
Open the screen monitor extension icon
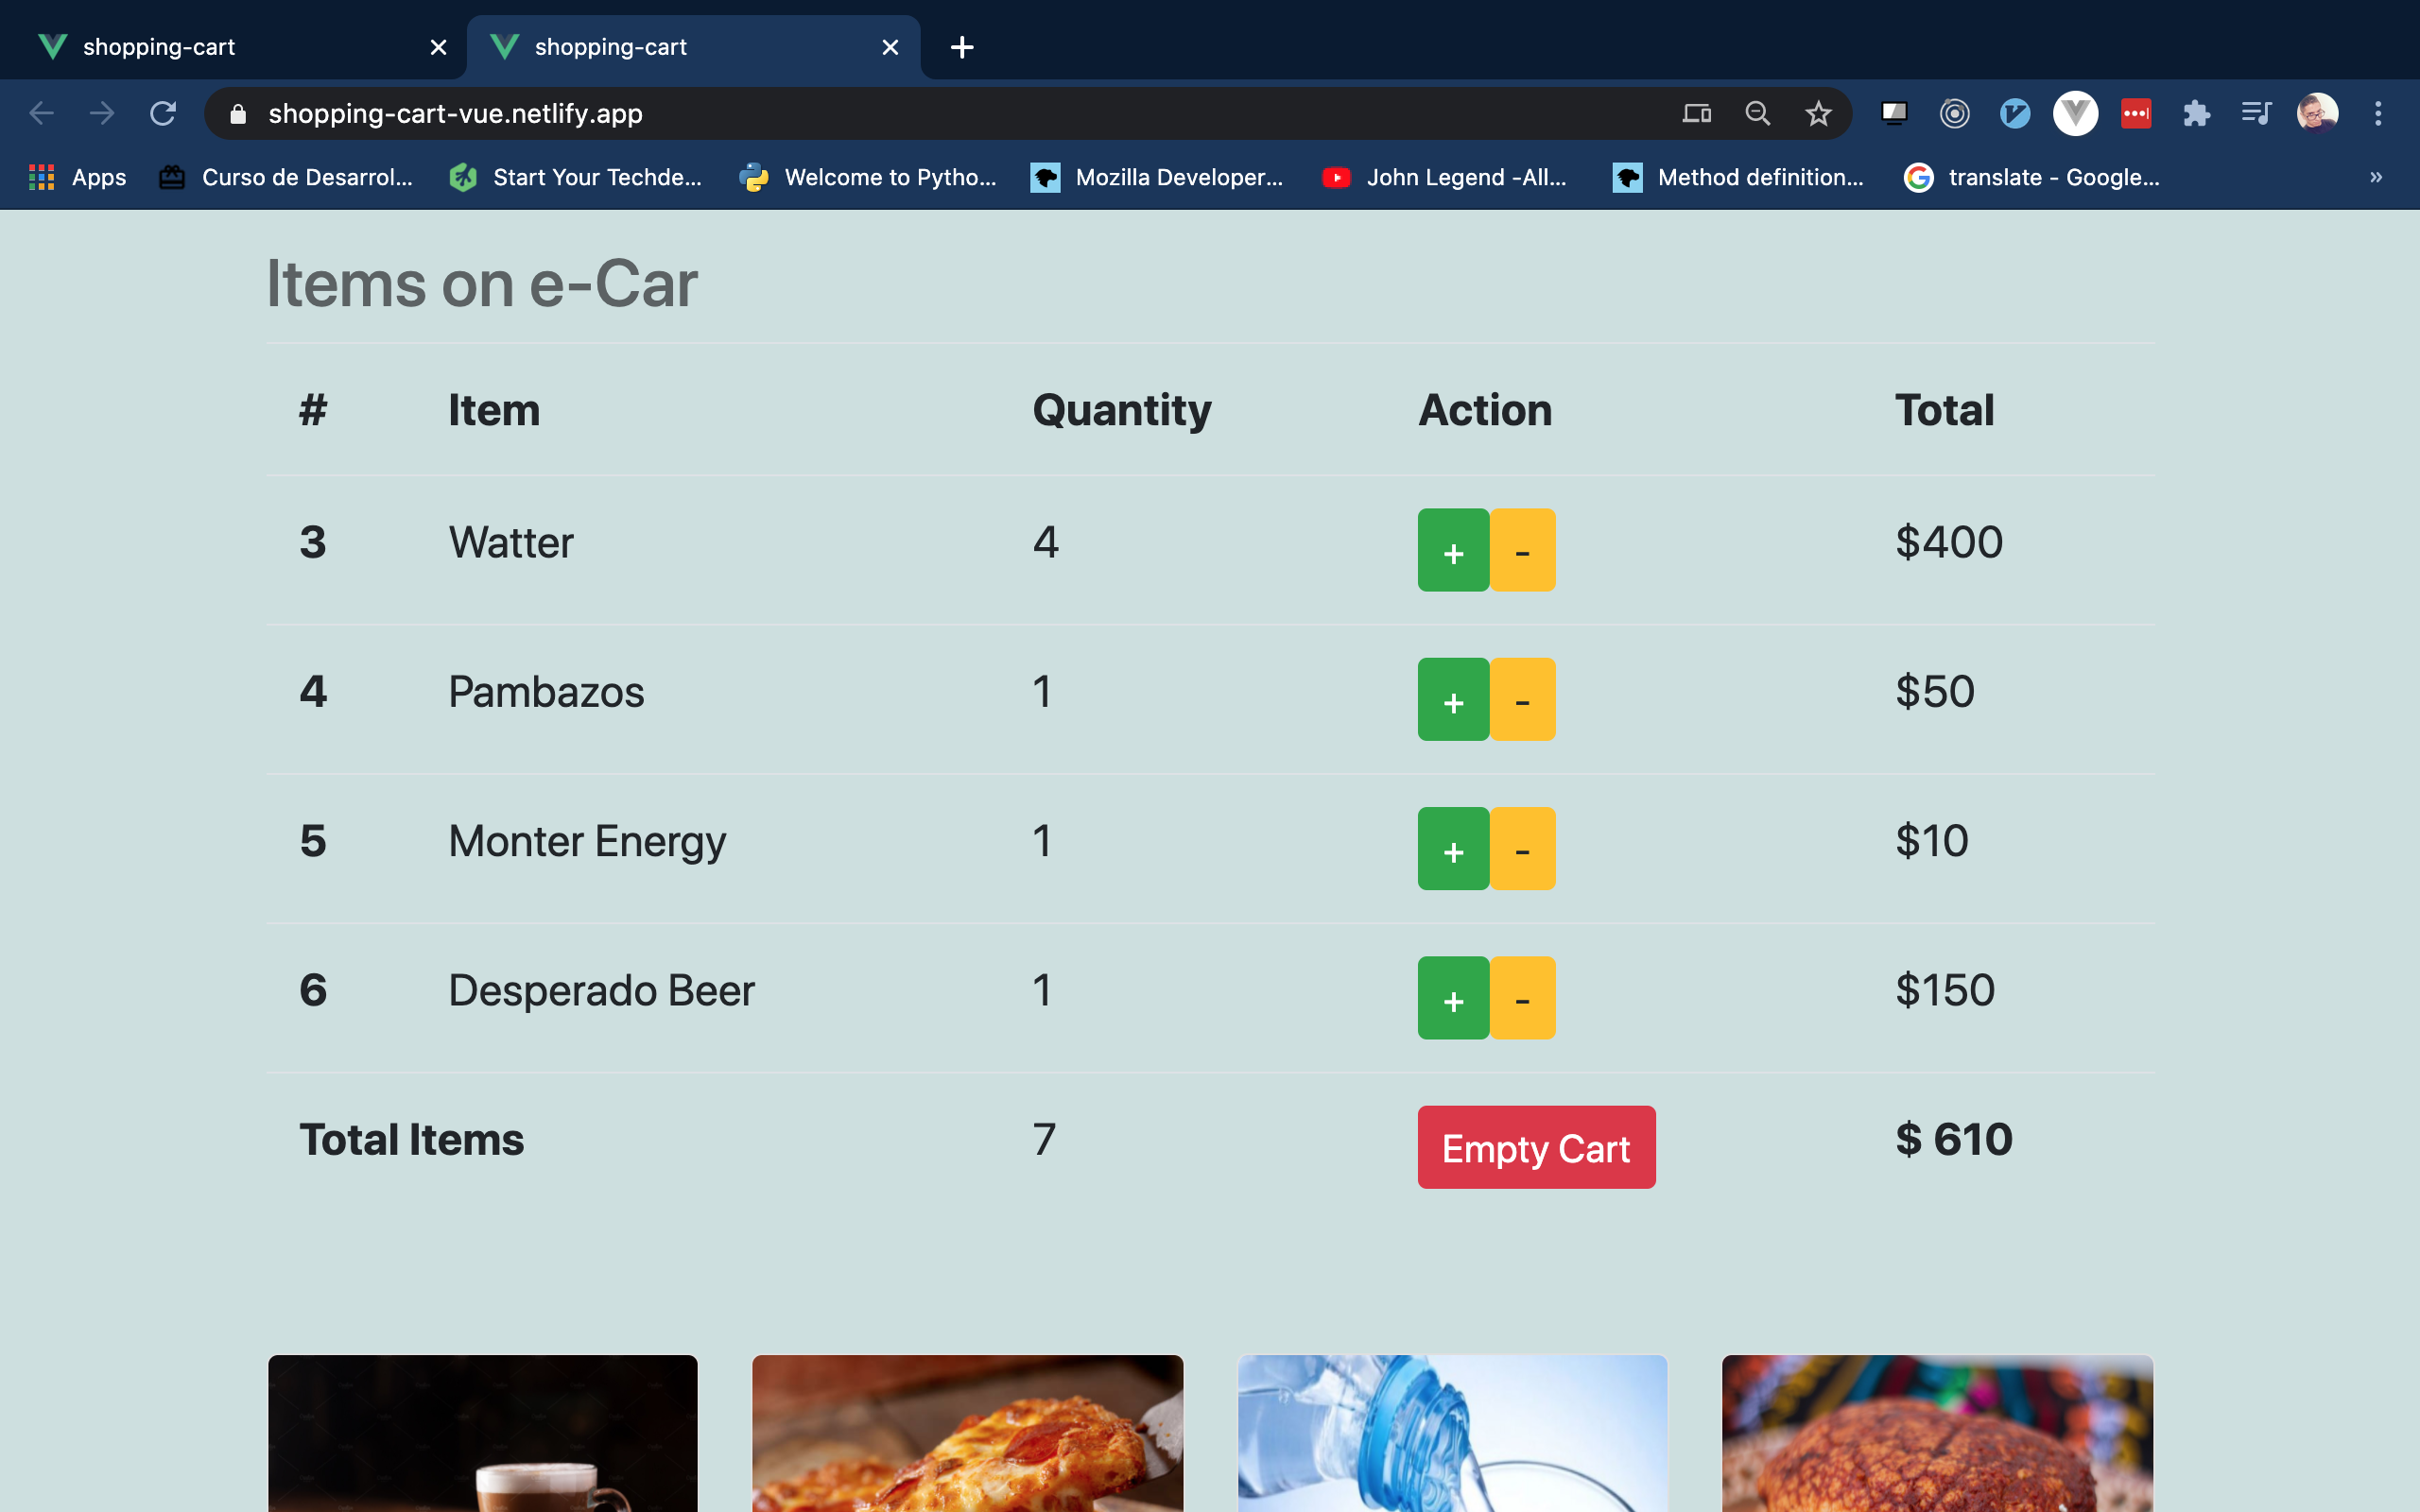click(x=1894, y=113)
